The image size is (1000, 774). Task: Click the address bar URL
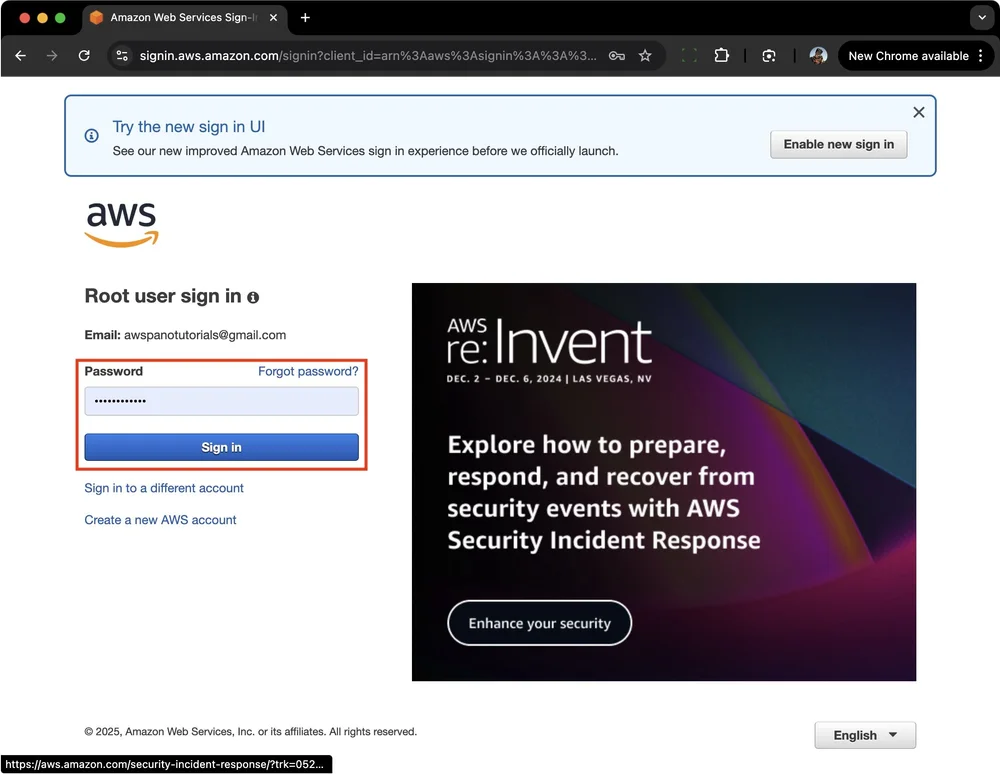368,55
